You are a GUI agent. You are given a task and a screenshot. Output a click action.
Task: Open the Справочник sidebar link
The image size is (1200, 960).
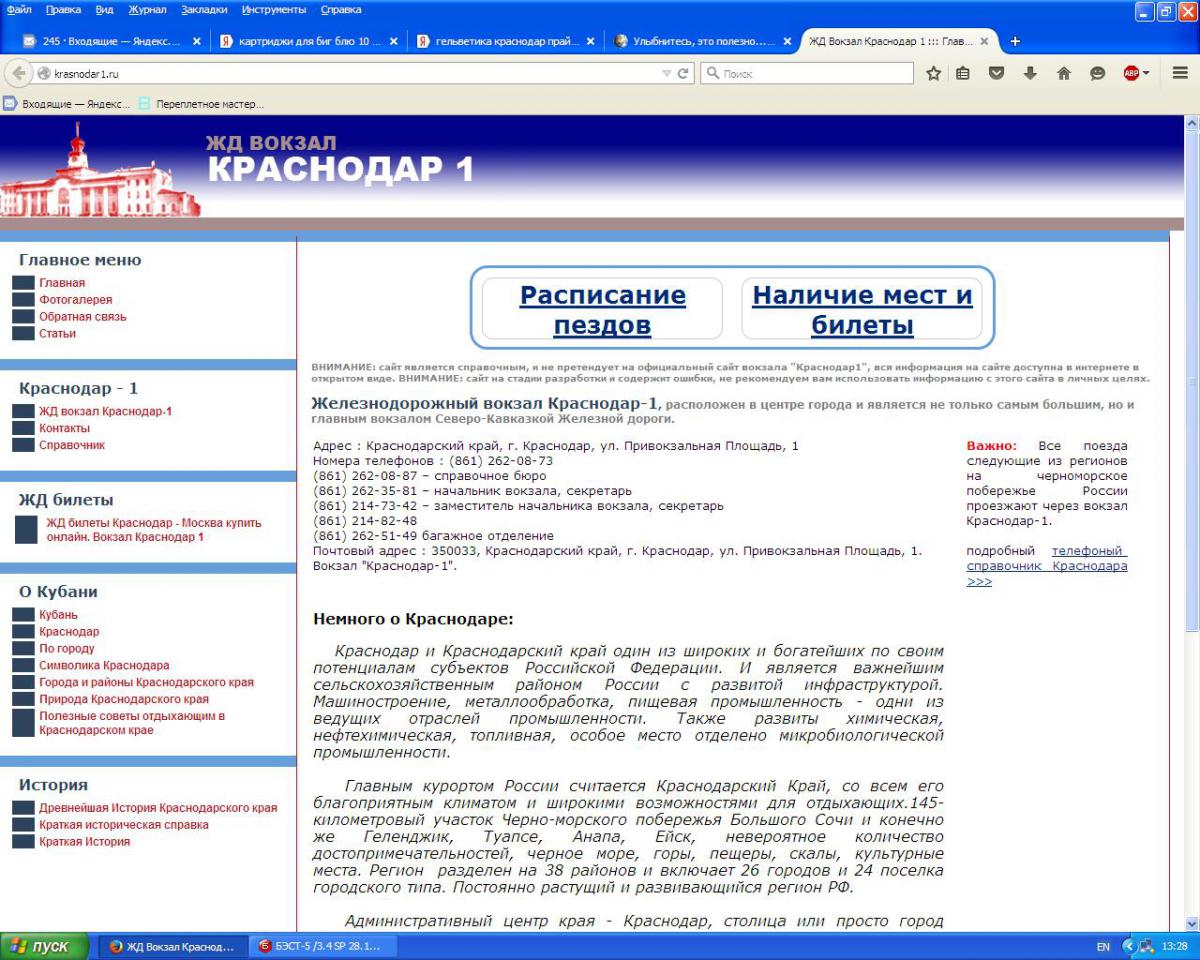tap(72, 445)
